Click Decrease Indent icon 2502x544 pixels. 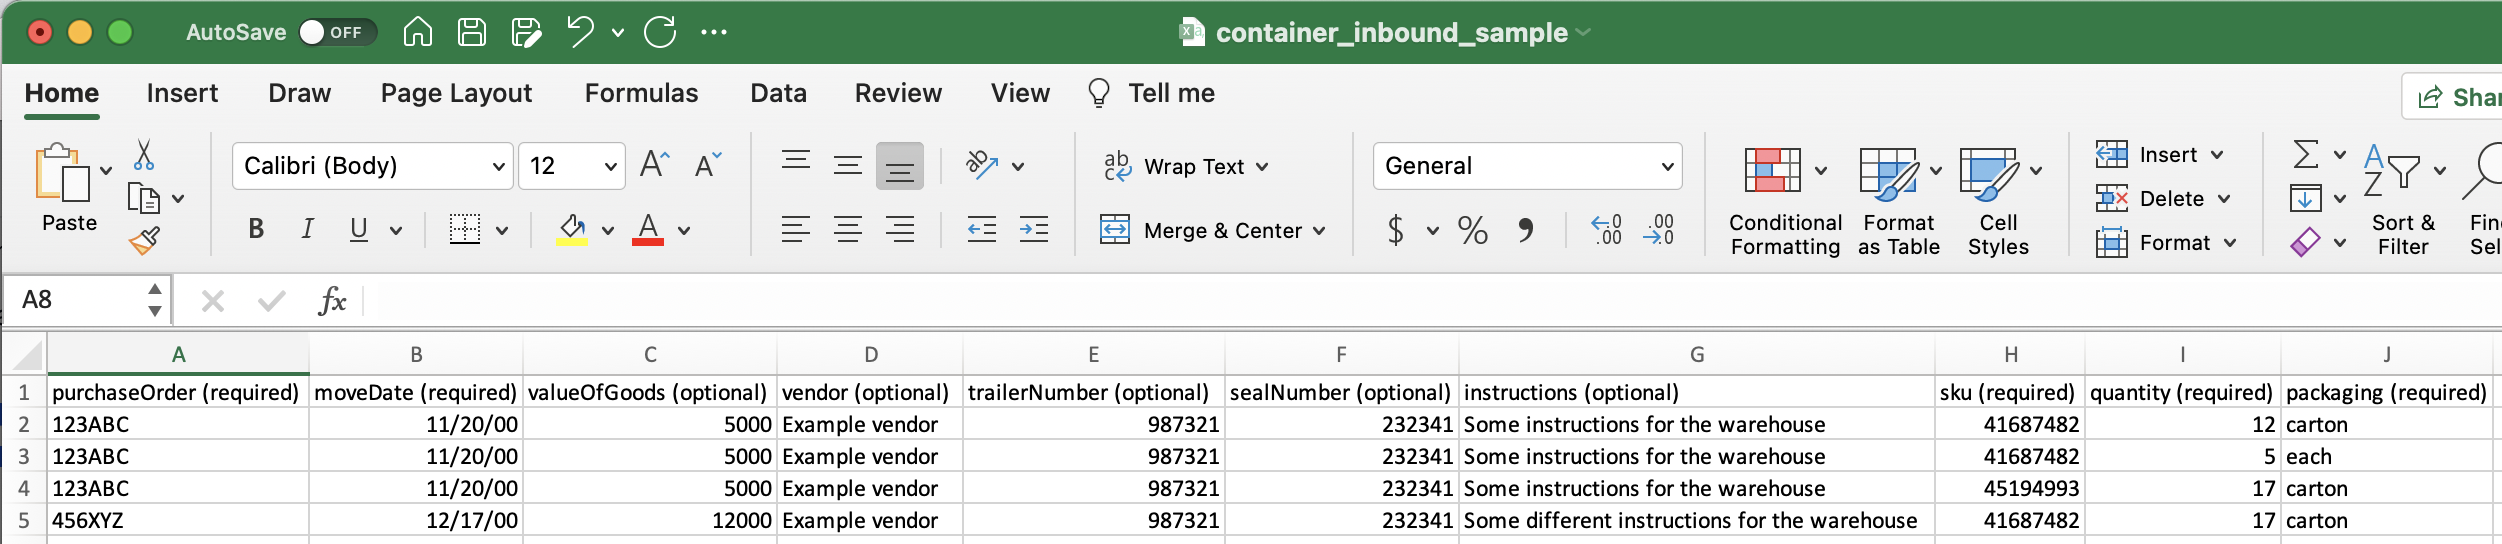click(982, 230)
